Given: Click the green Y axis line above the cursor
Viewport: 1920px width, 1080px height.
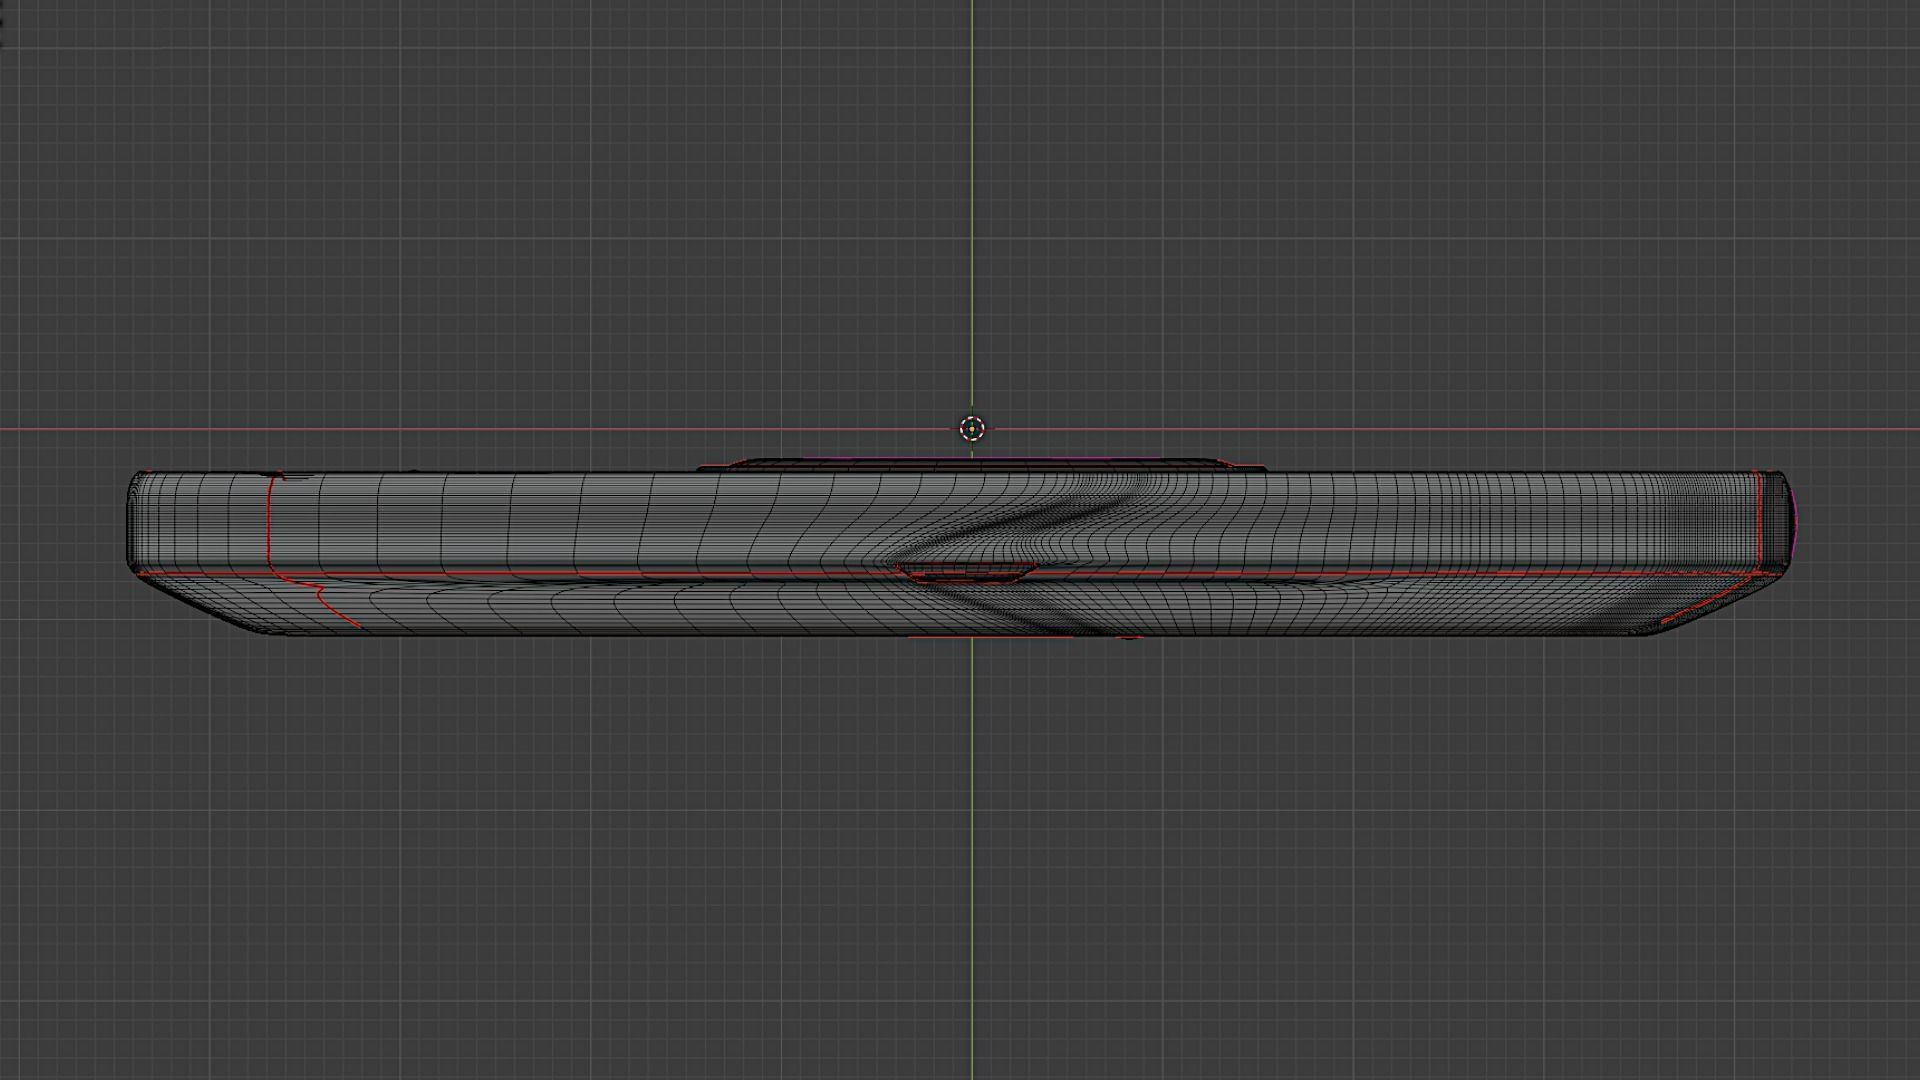Looking at the screenshot, I should pyautogui.click(x=972, y=200).
